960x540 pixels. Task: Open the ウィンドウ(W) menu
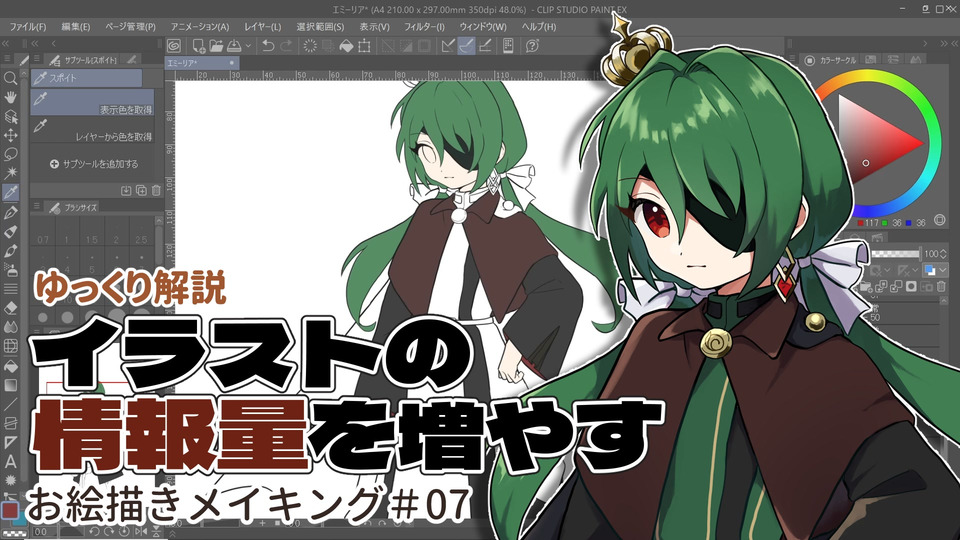tap(483, 27)
